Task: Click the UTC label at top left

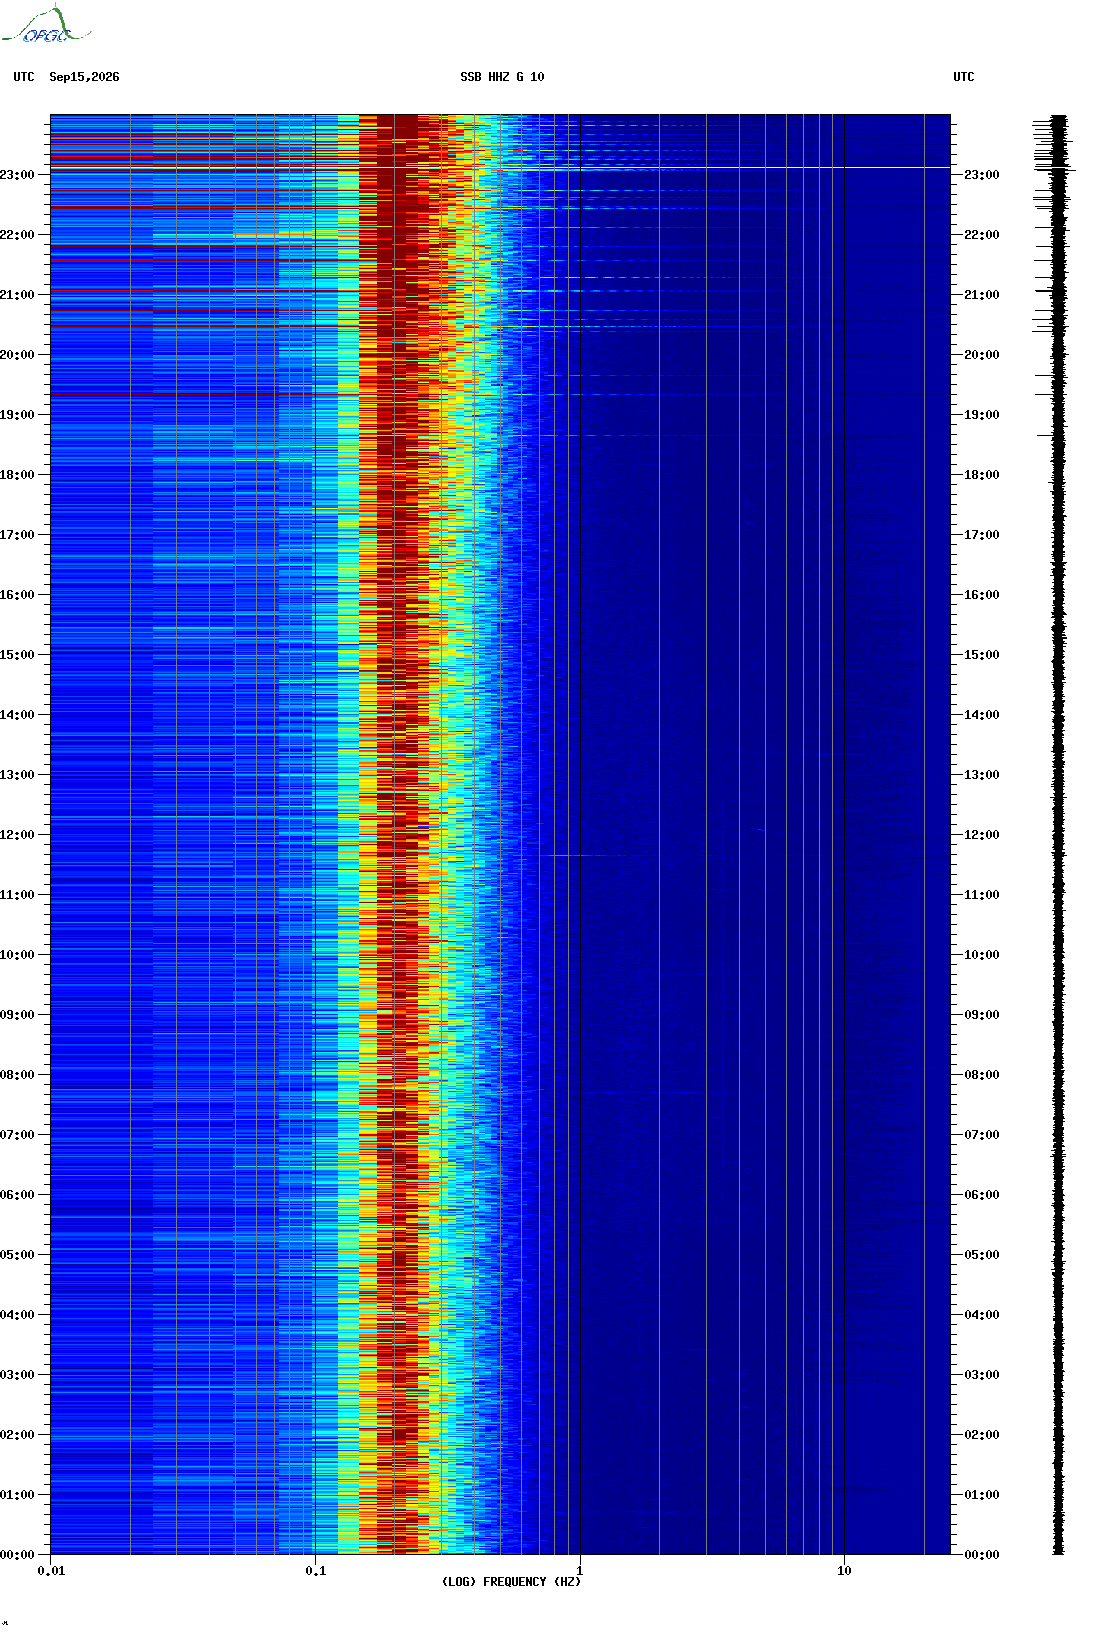Action: point(24,77)
